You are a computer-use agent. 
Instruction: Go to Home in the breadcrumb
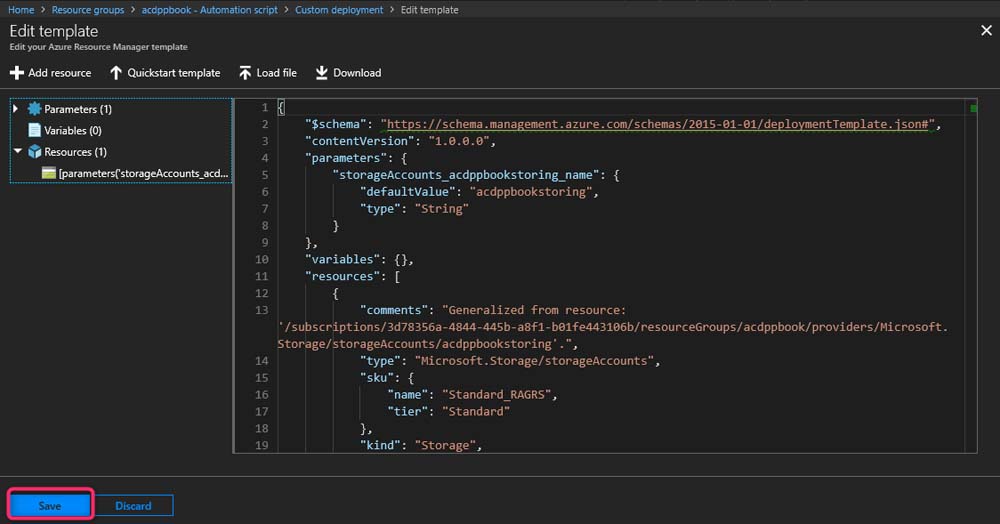pyautogui.click(x=21, y=10)
